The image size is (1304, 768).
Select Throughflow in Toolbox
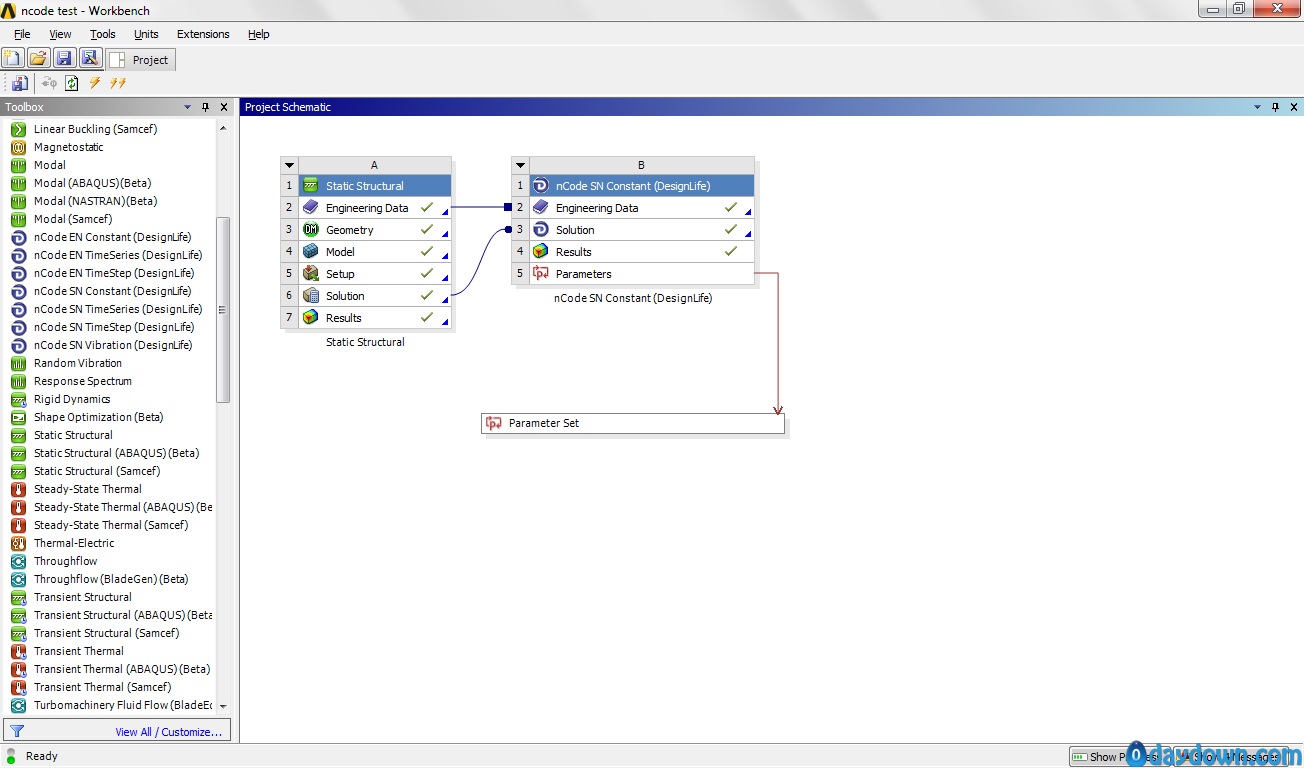click(66, 561)
